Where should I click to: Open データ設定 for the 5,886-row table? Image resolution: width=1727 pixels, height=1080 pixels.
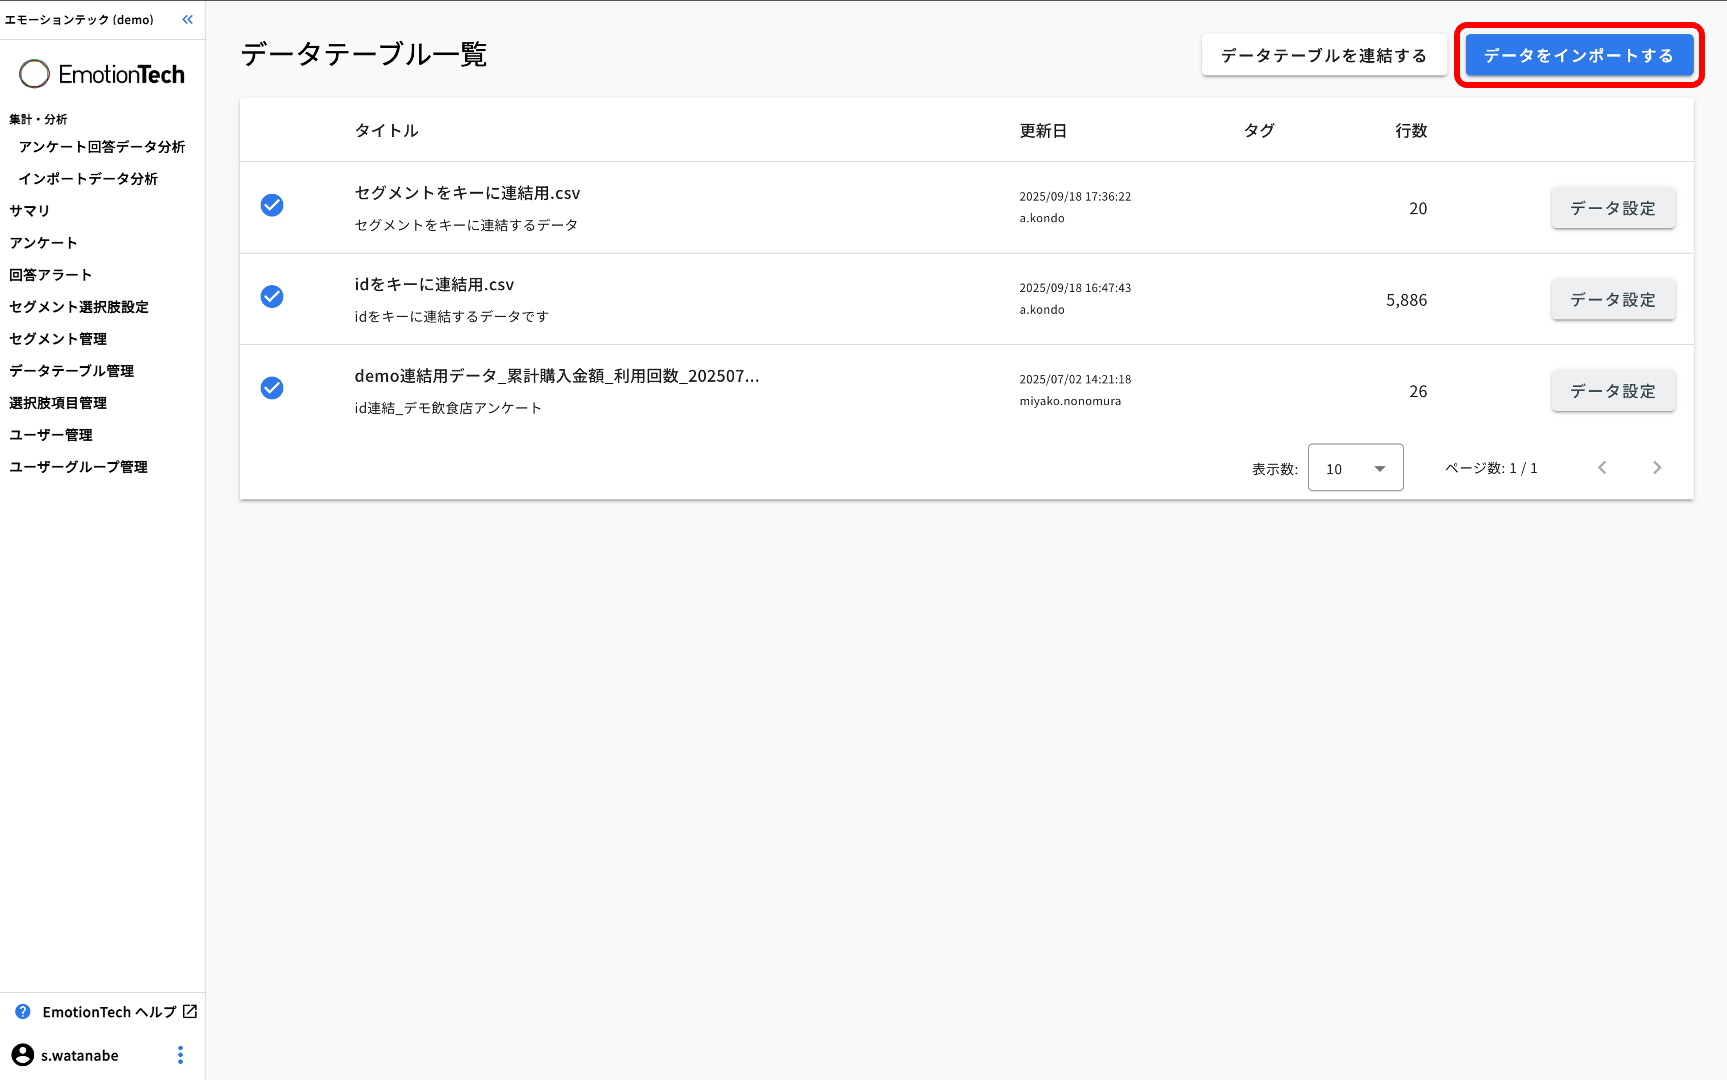point(1612,300)
